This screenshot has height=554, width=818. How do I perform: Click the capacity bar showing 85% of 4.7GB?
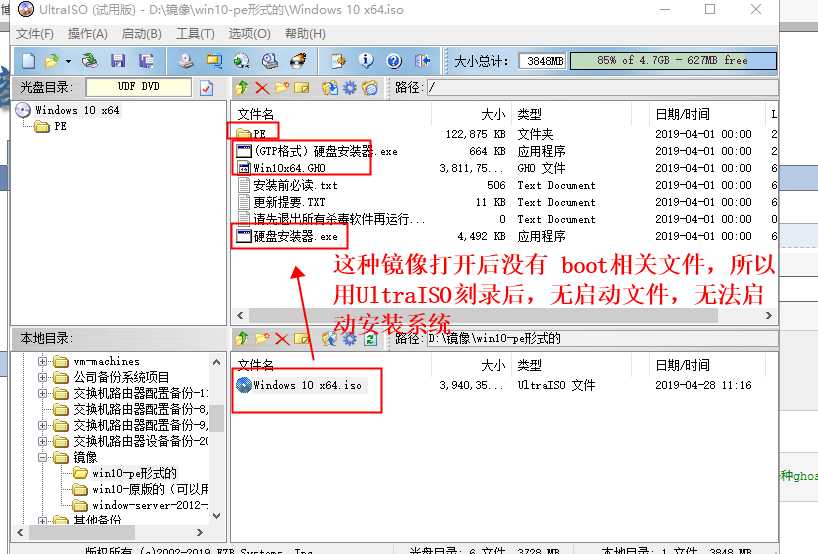[673, 61]
